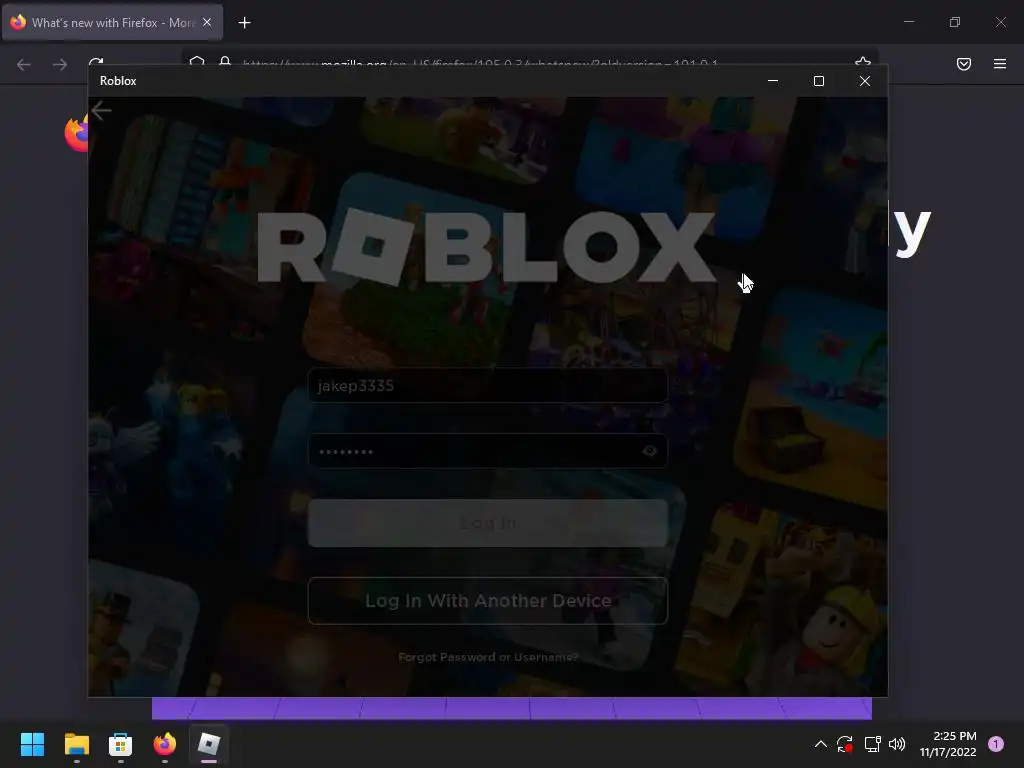Click the padlock site information icon
This screenshot has height=768, width=1024.
tap(225, 61)
